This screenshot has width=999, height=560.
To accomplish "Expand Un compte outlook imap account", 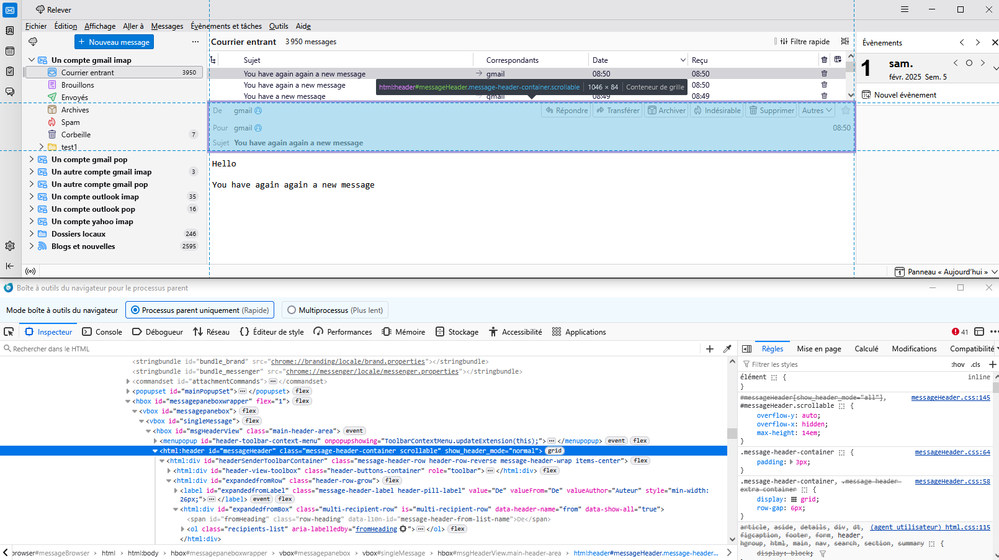I will coord(32,197).
